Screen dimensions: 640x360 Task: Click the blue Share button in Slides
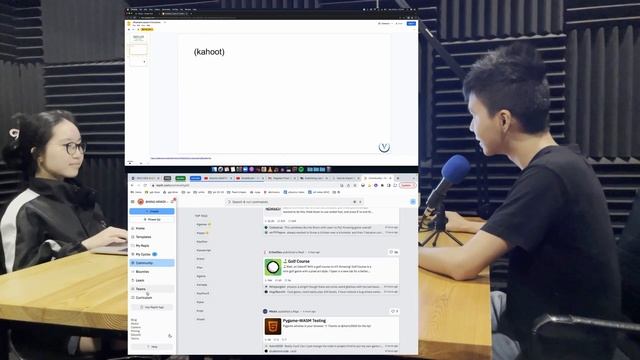tap(411, 24)
